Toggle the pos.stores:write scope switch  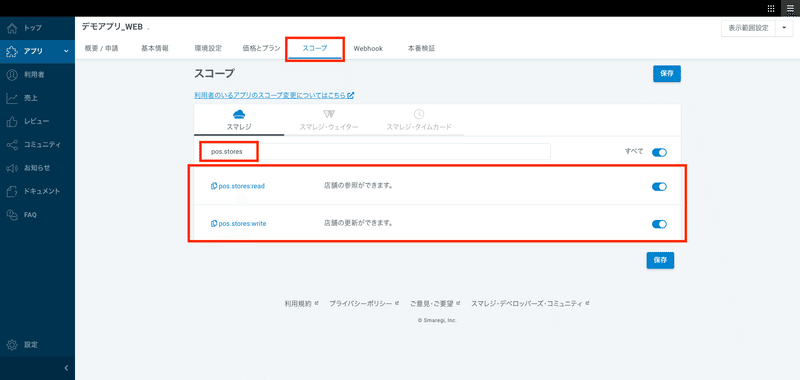coord(659,224)
